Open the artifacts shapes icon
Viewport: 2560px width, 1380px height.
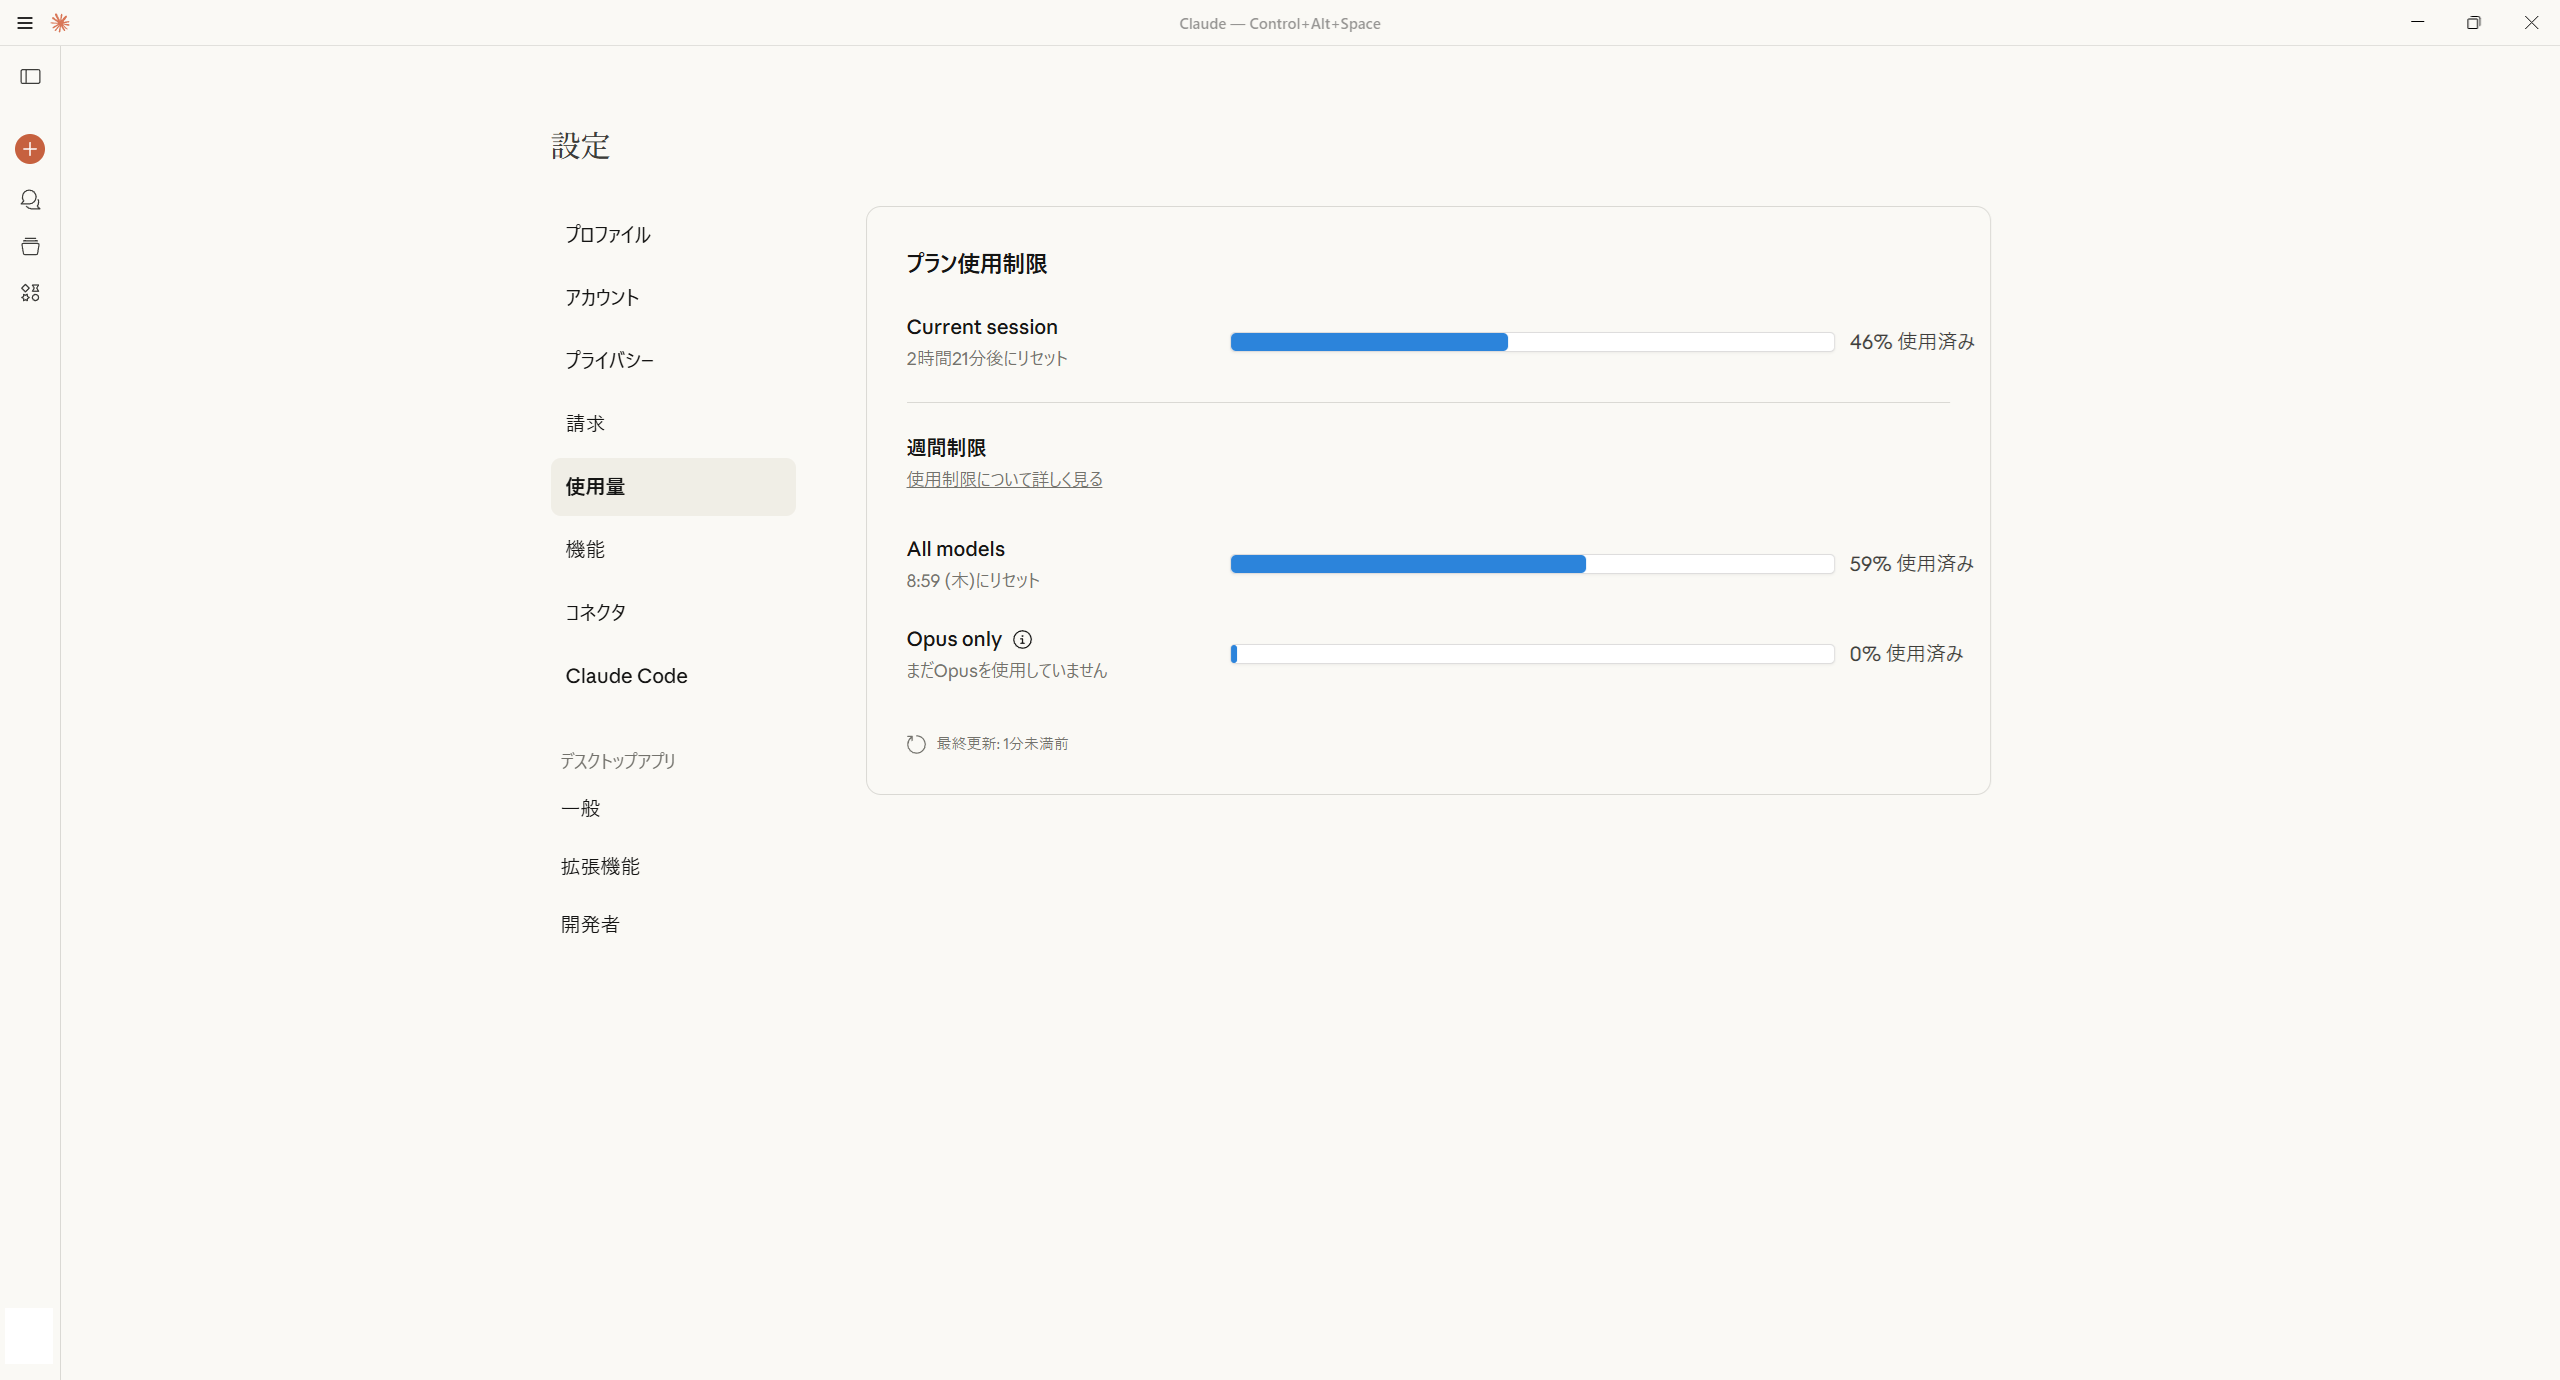[31, 293]
